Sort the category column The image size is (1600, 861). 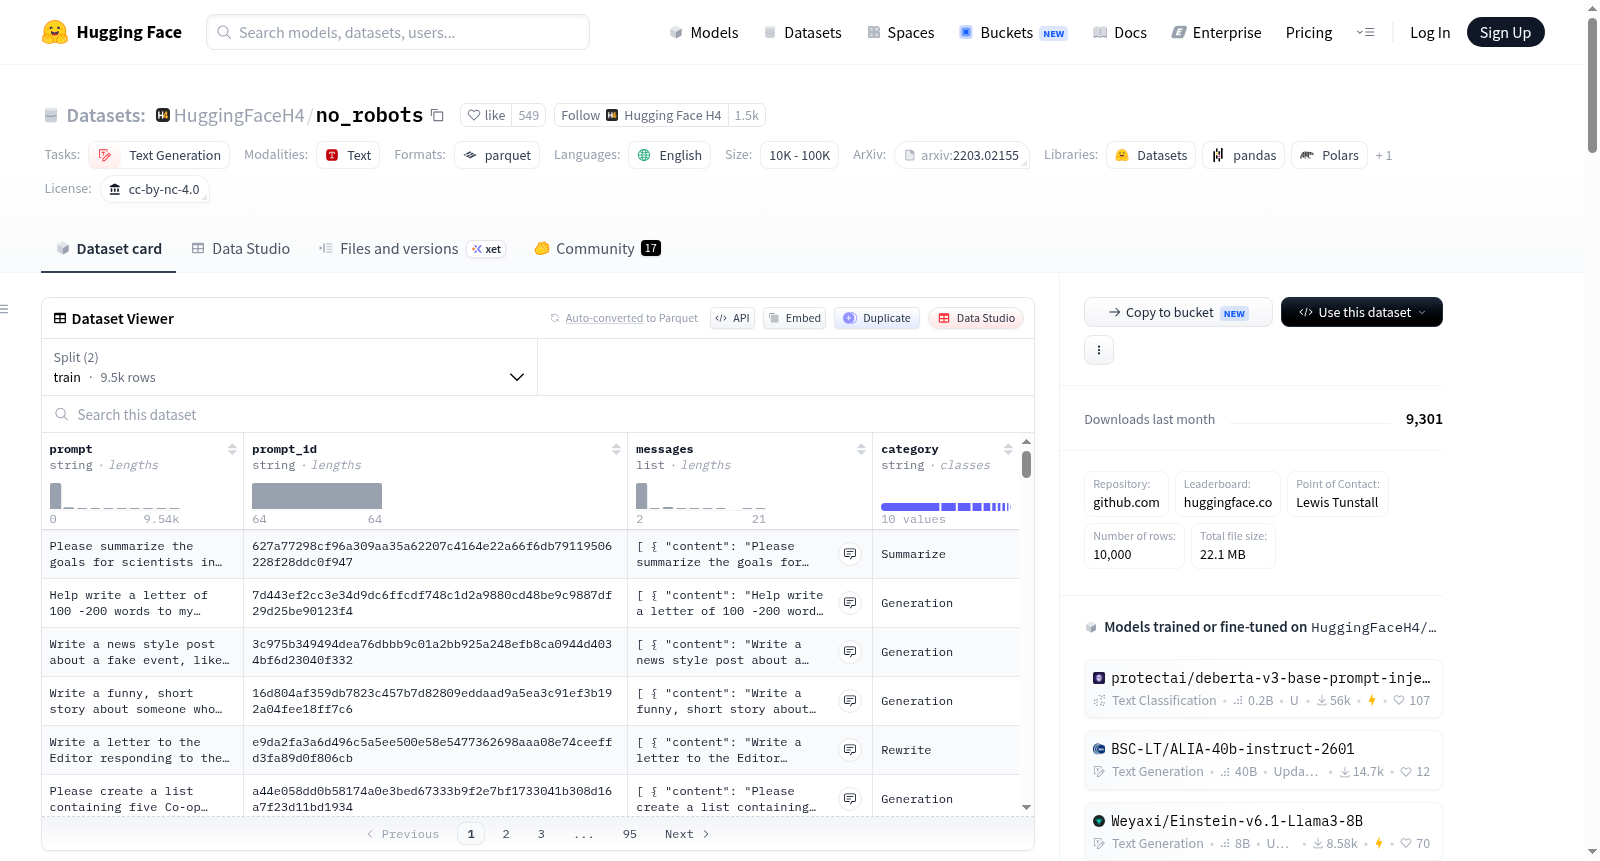tap(1008, 449)
